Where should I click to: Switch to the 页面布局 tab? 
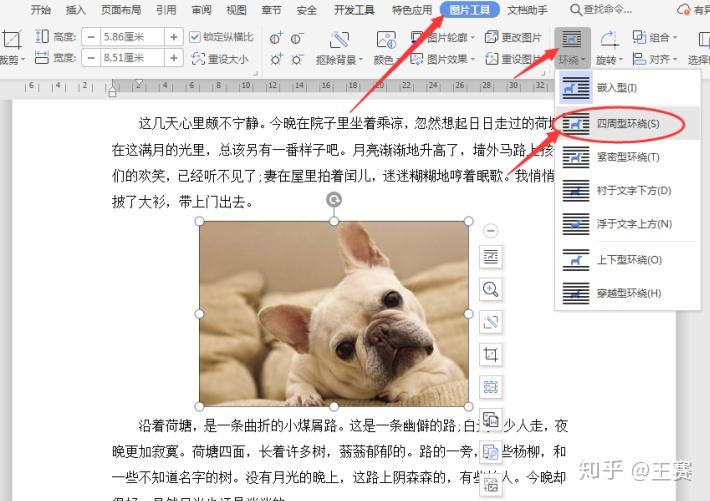121,10
